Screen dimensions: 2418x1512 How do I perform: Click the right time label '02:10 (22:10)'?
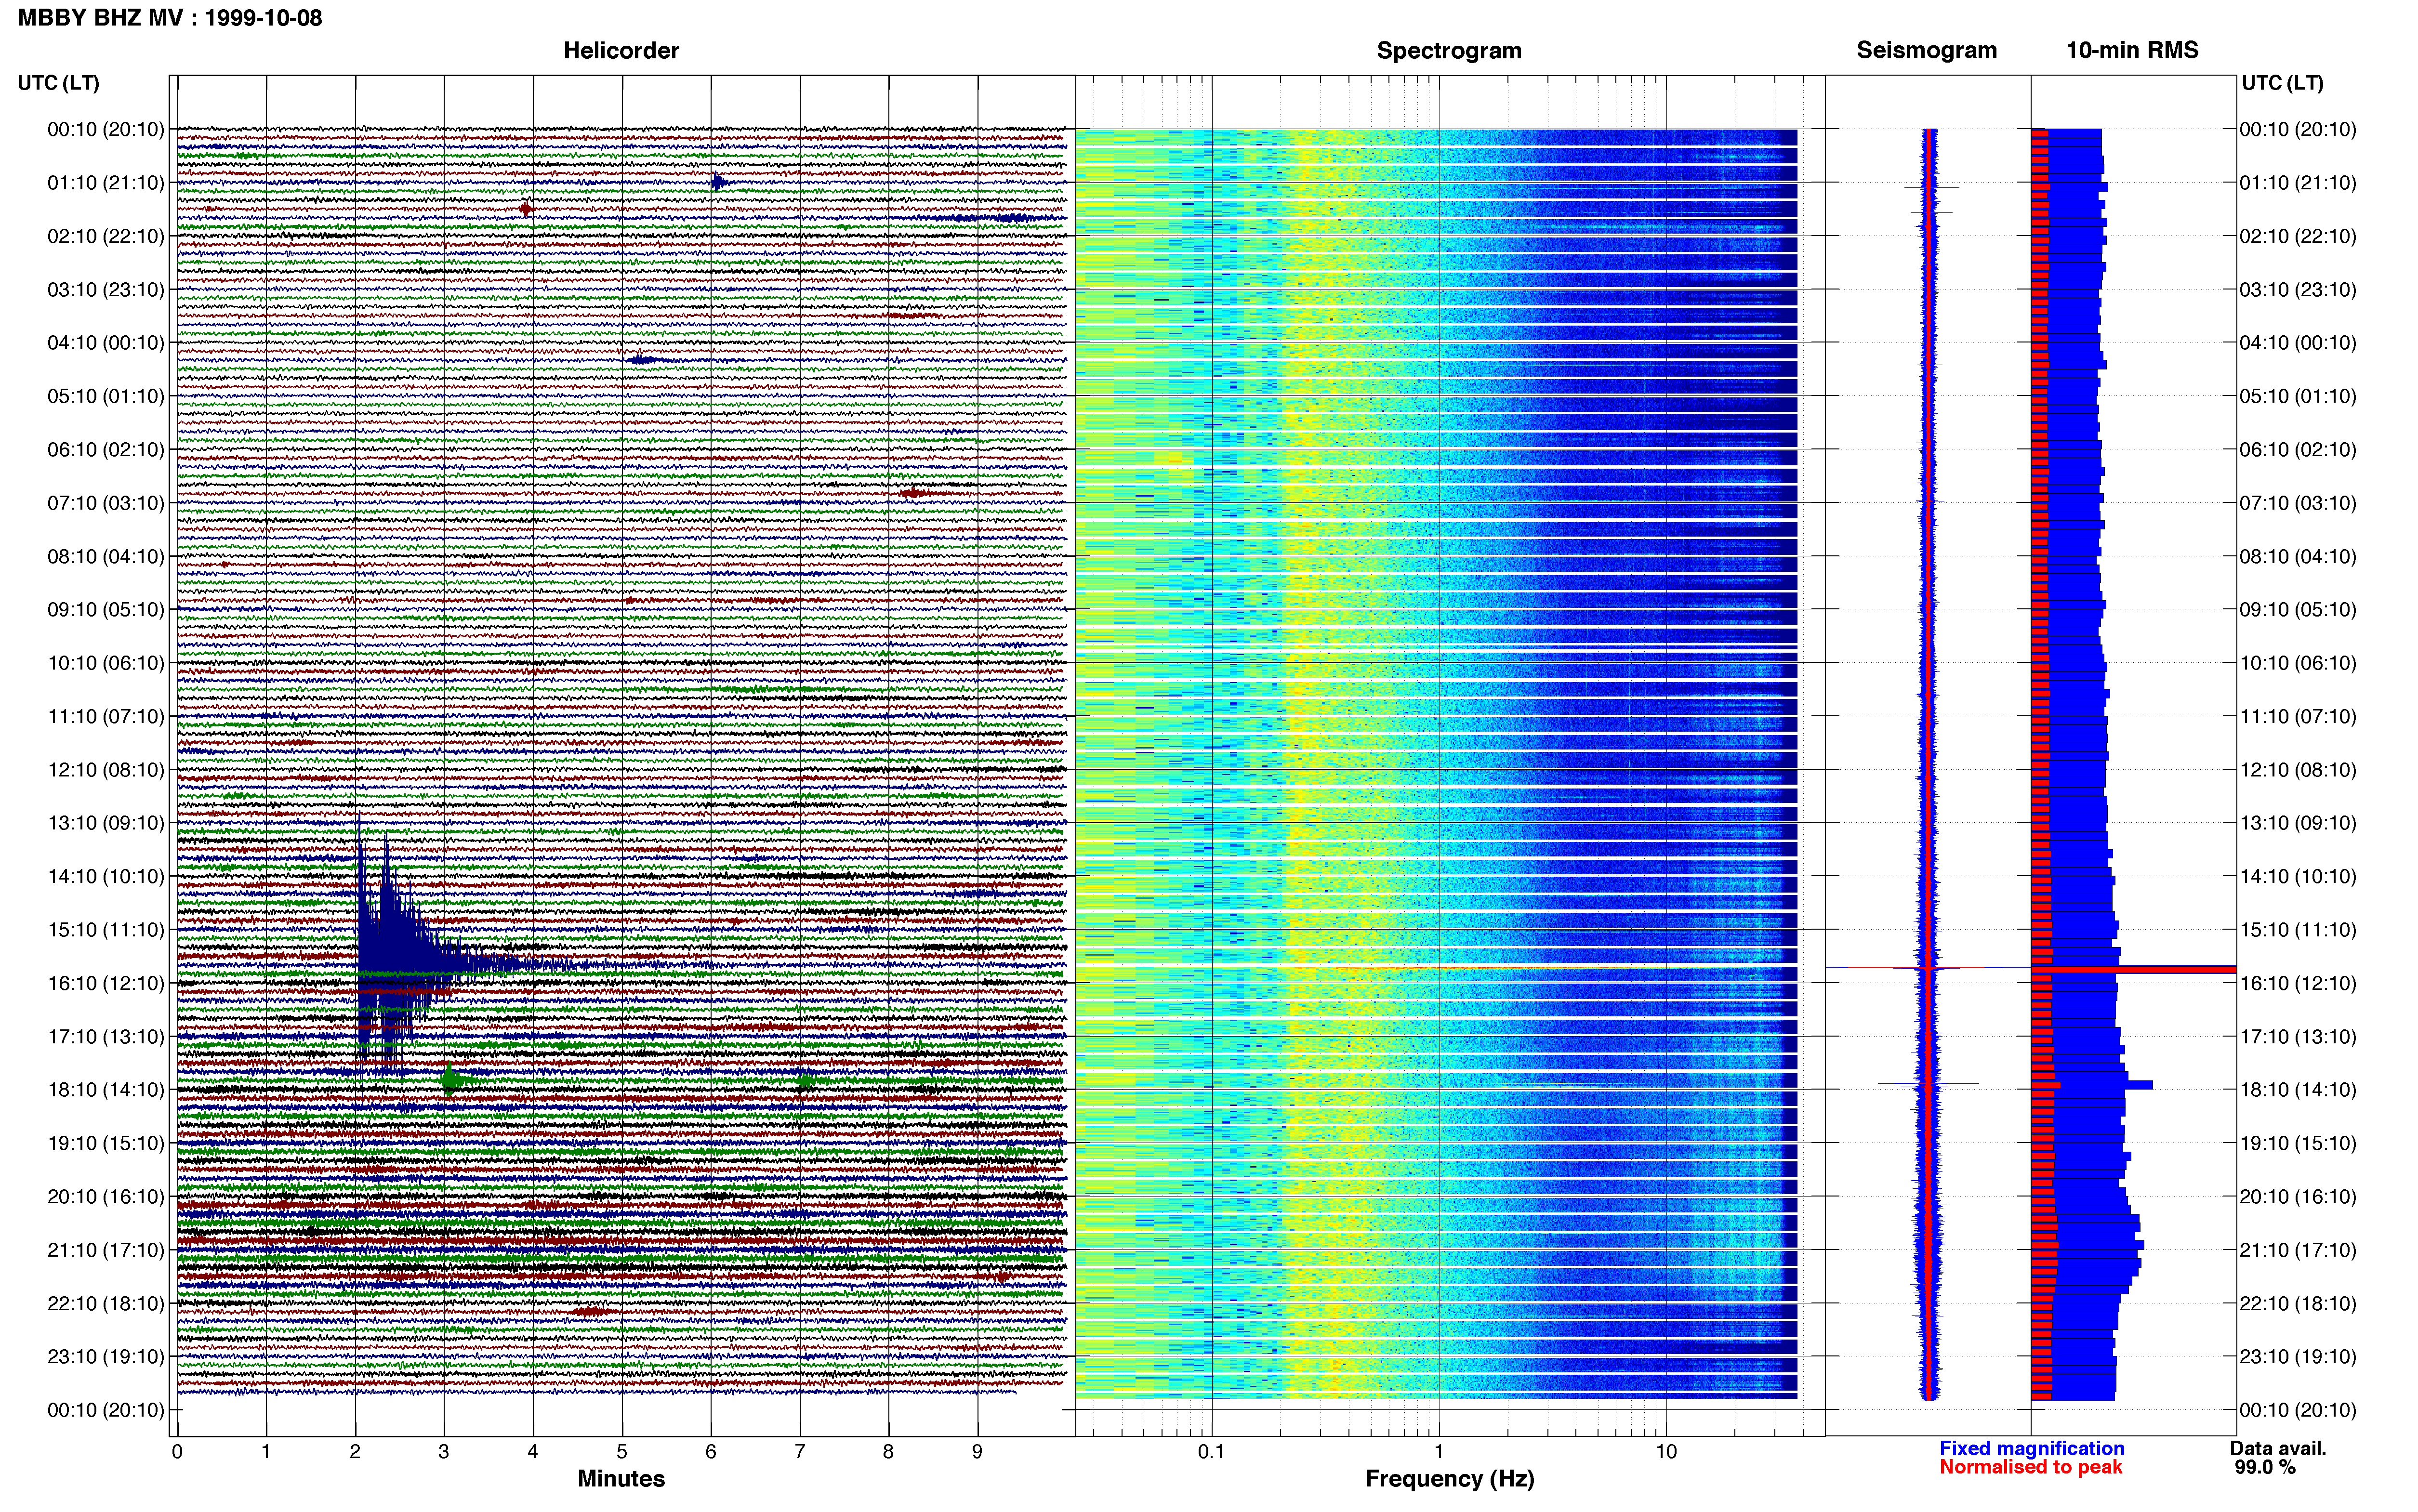[x=2298, y=236]
